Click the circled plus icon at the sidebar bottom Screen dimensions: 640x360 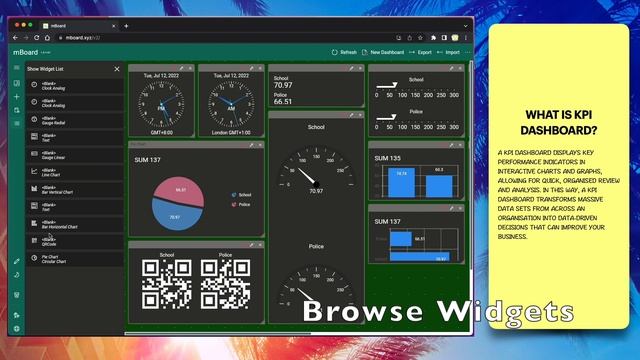[17, 329]
